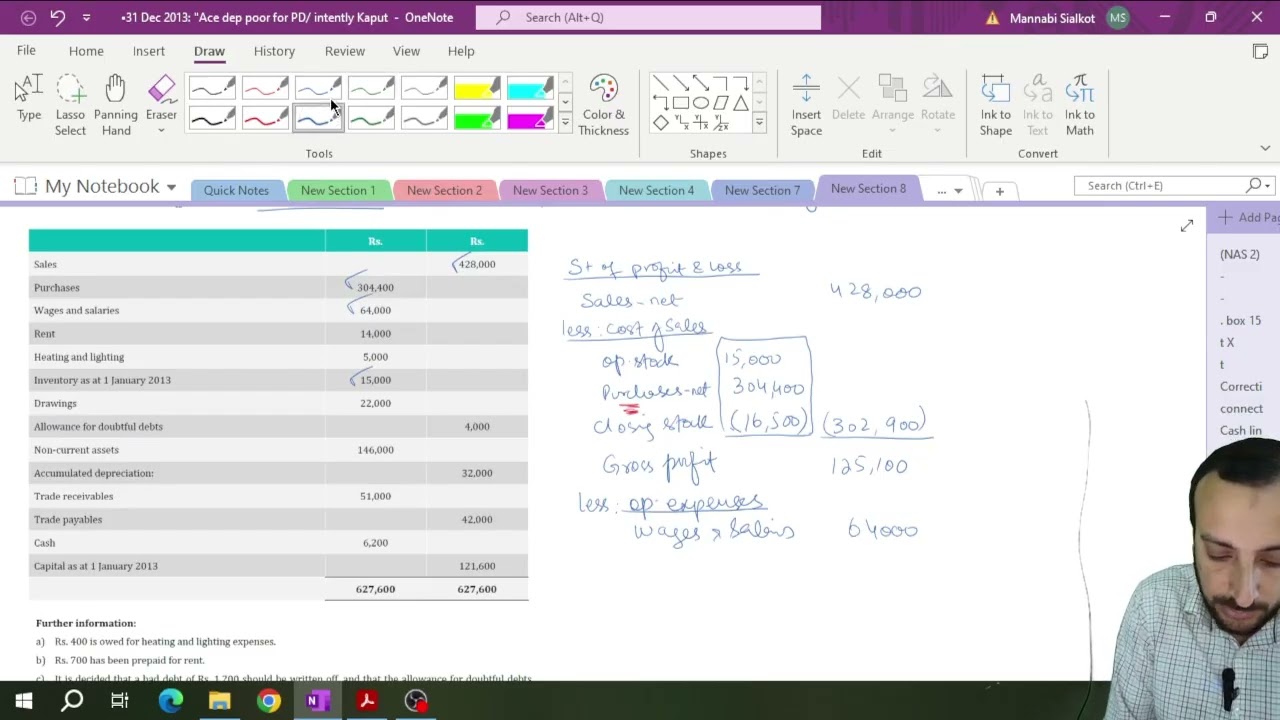
Task: Choose the magenta highlighter
Action: point(530,119)
